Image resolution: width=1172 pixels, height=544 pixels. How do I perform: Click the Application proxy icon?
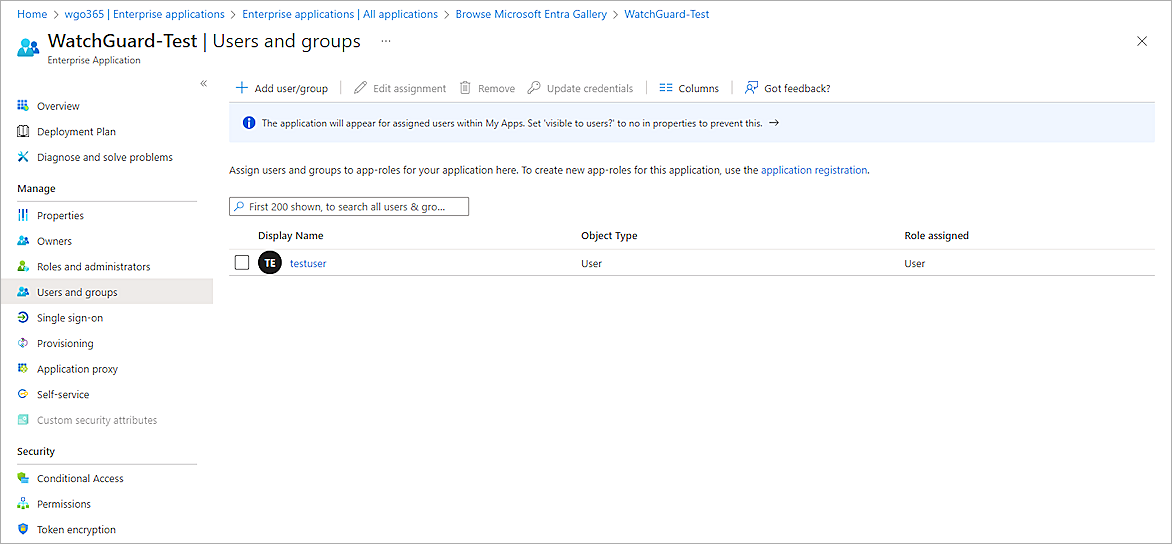(x=22, y=368)
